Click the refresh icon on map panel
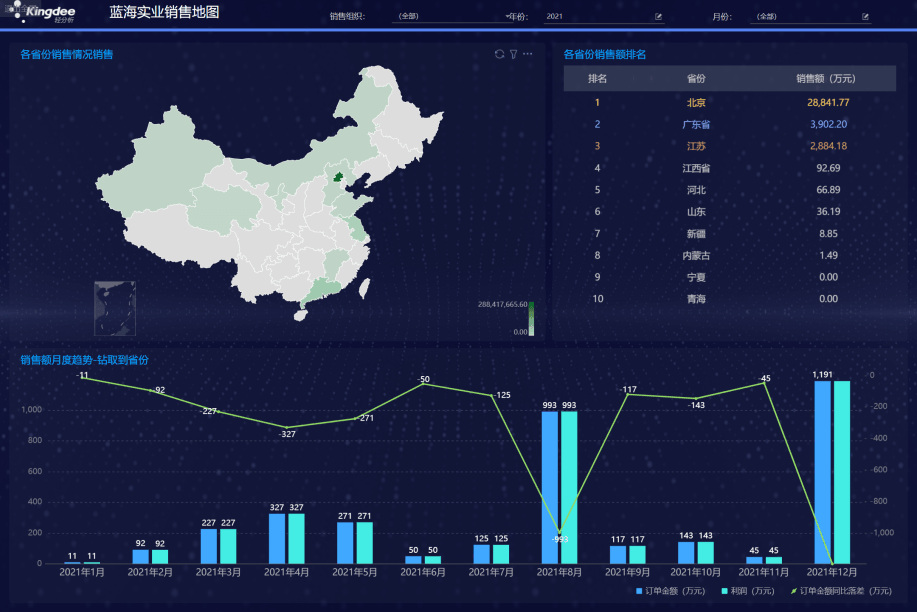The width and height of the screenshot is (917, 612). 499,54
